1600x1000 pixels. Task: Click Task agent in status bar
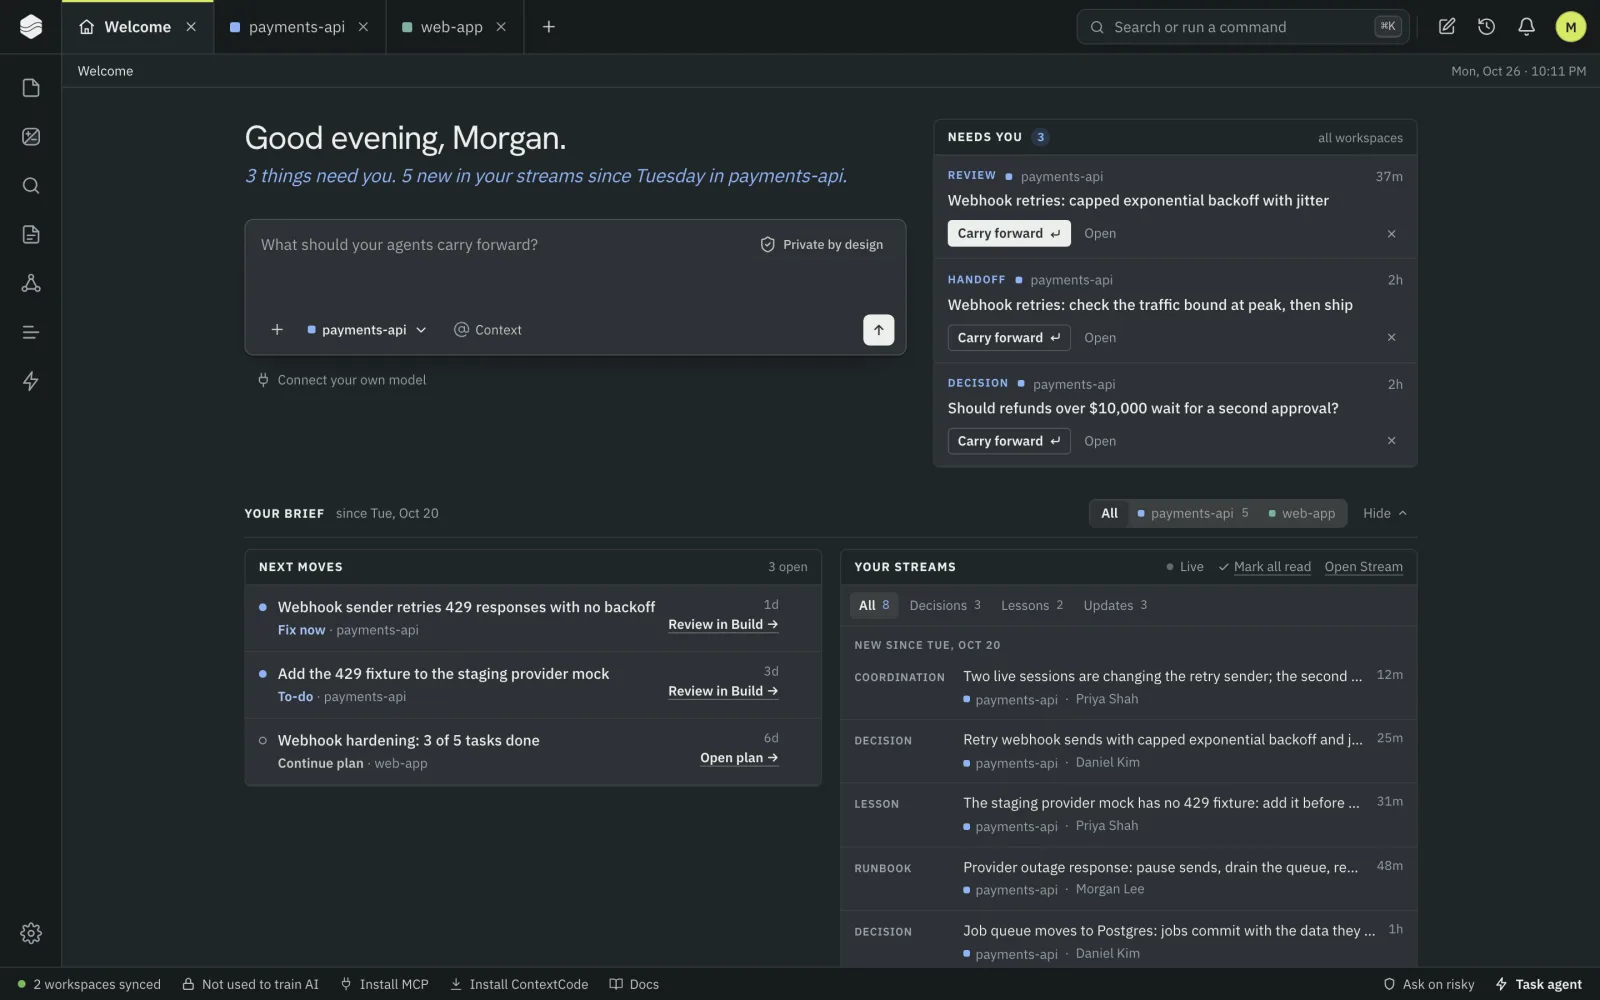[x=1538, y=984]
